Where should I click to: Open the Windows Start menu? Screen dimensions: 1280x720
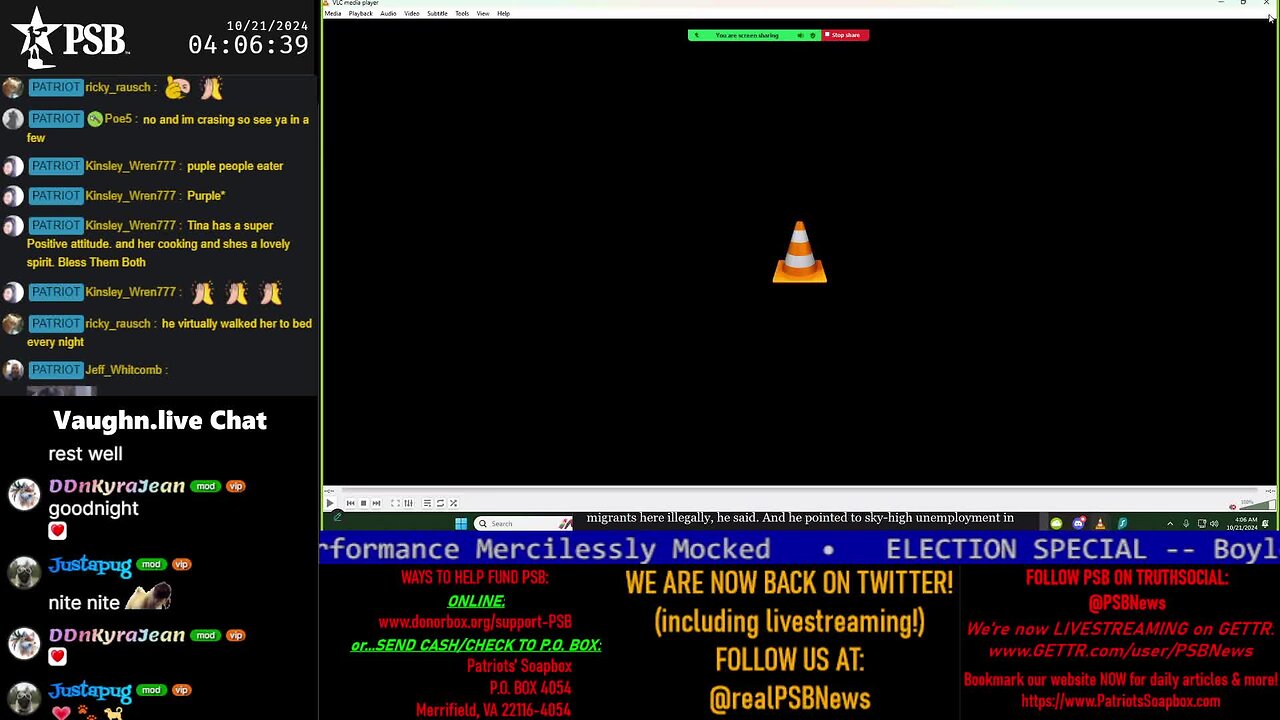tap(461, 523)
